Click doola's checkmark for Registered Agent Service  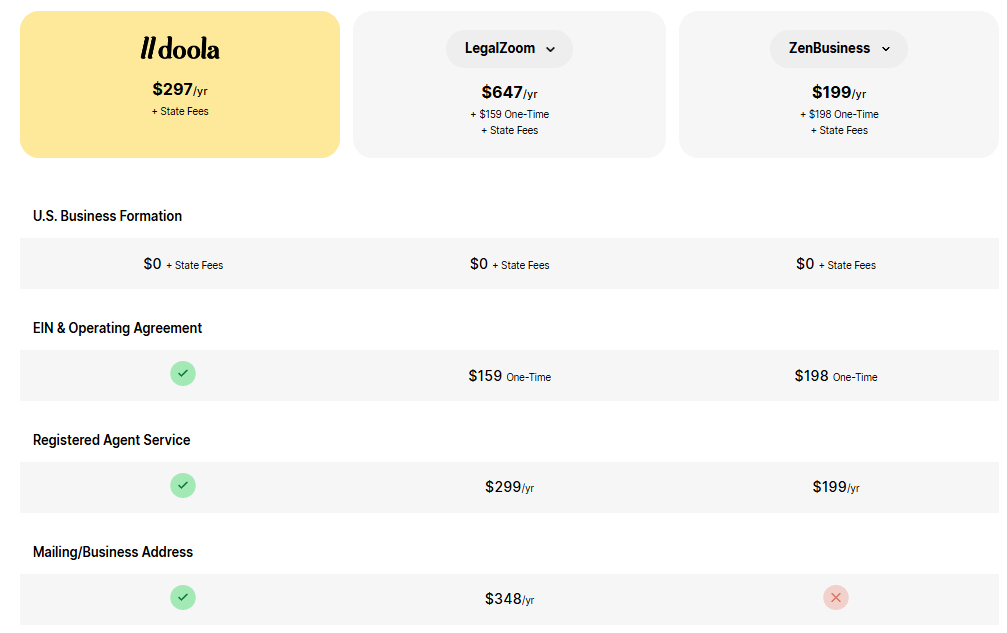183,485
